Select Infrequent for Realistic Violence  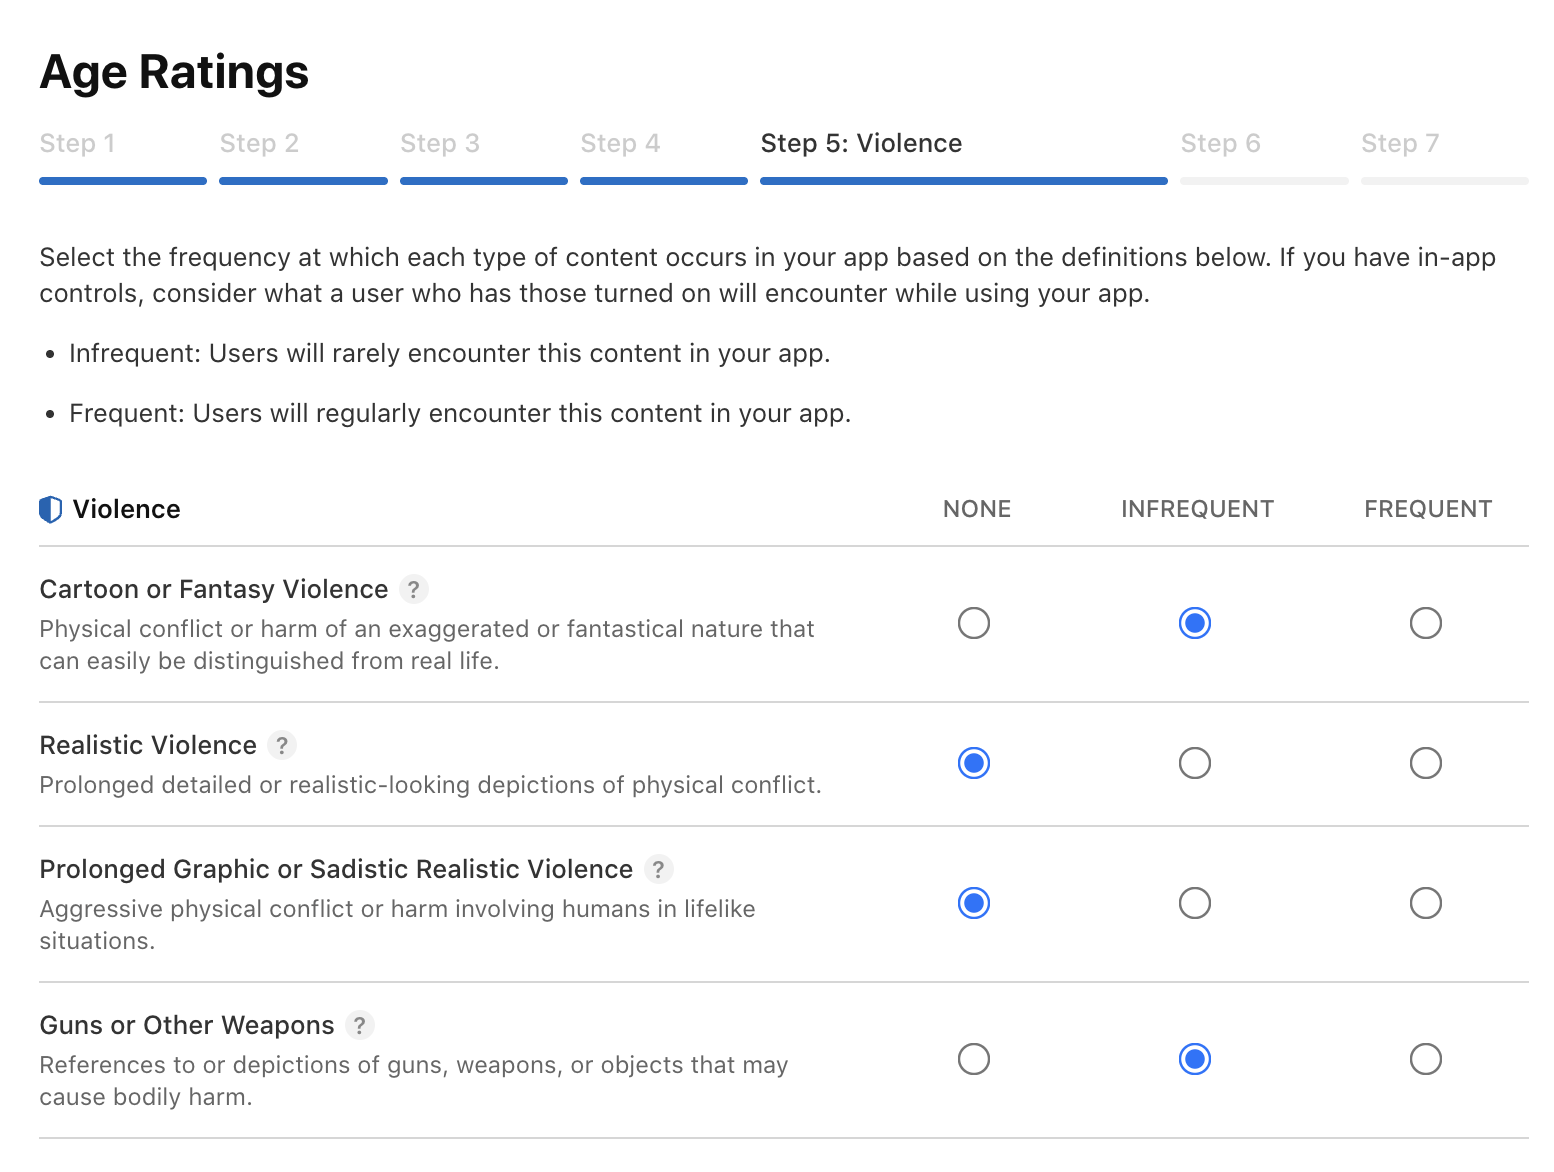(x=1195, y=763)
